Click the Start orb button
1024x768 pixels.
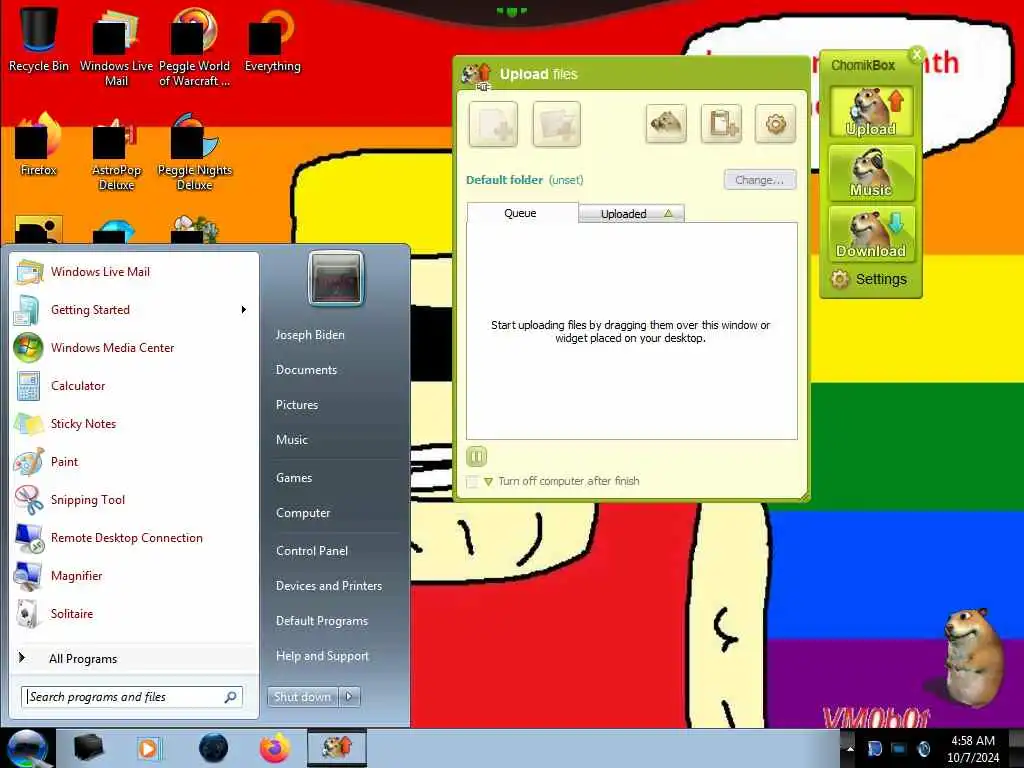click(x=27, y=748)
